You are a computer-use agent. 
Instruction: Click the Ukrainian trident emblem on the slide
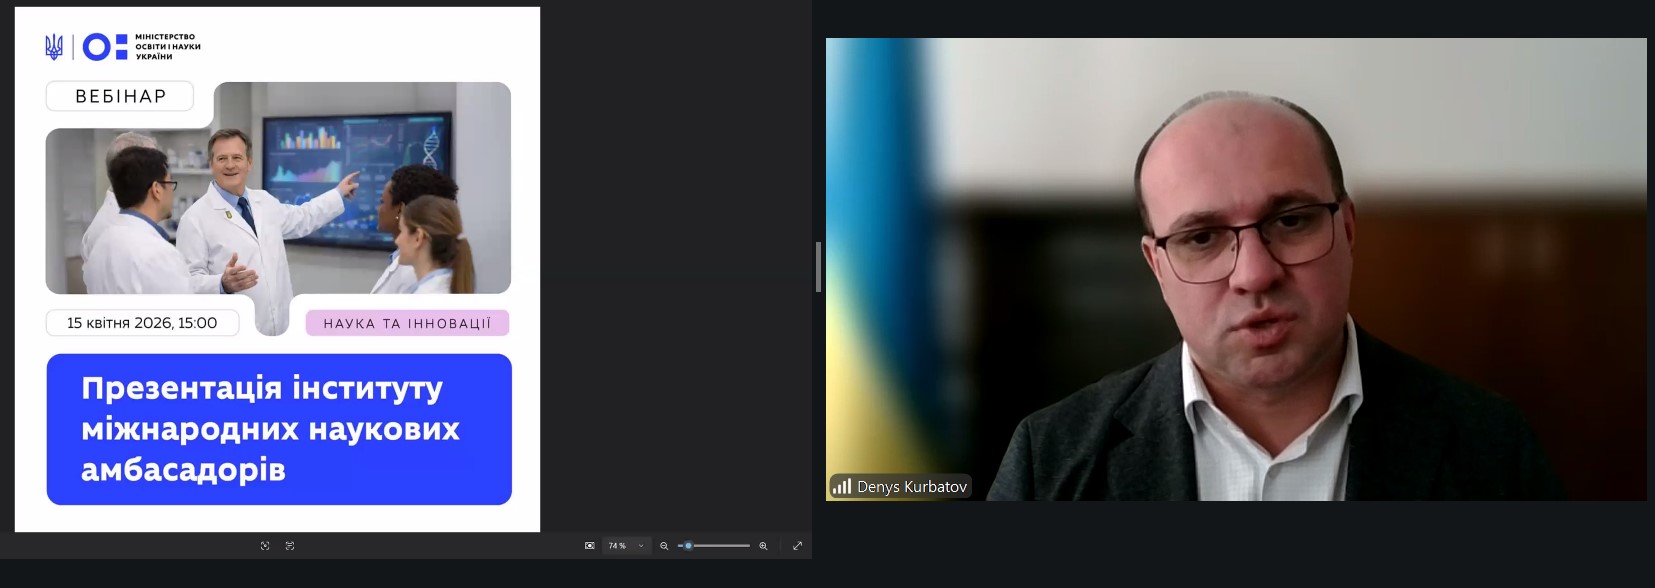tap(54, 47)
